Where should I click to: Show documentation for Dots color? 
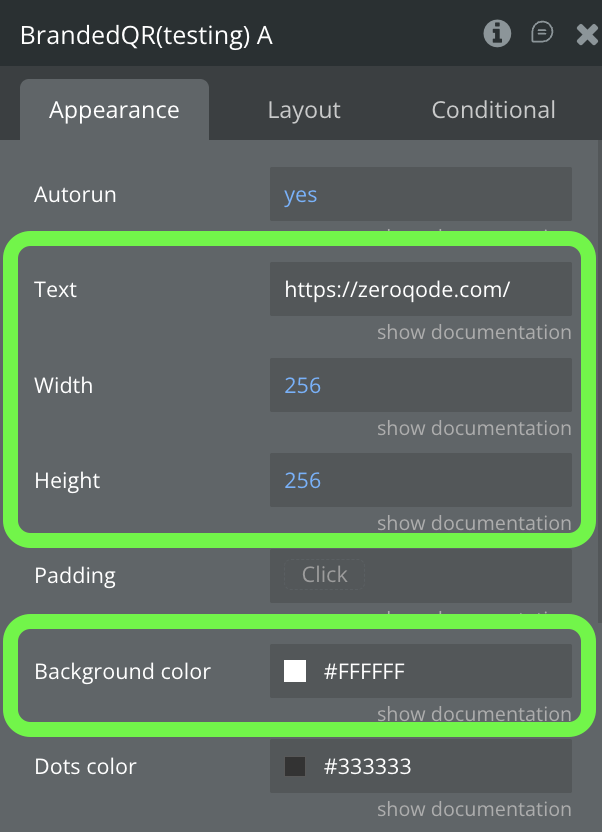pos(474,809)
